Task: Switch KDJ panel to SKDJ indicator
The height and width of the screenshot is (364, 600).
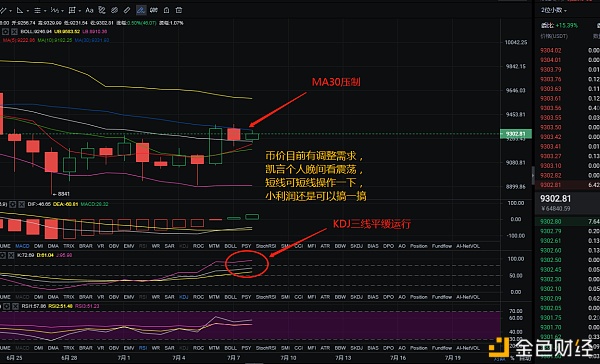Action: (x=357, y=297)
